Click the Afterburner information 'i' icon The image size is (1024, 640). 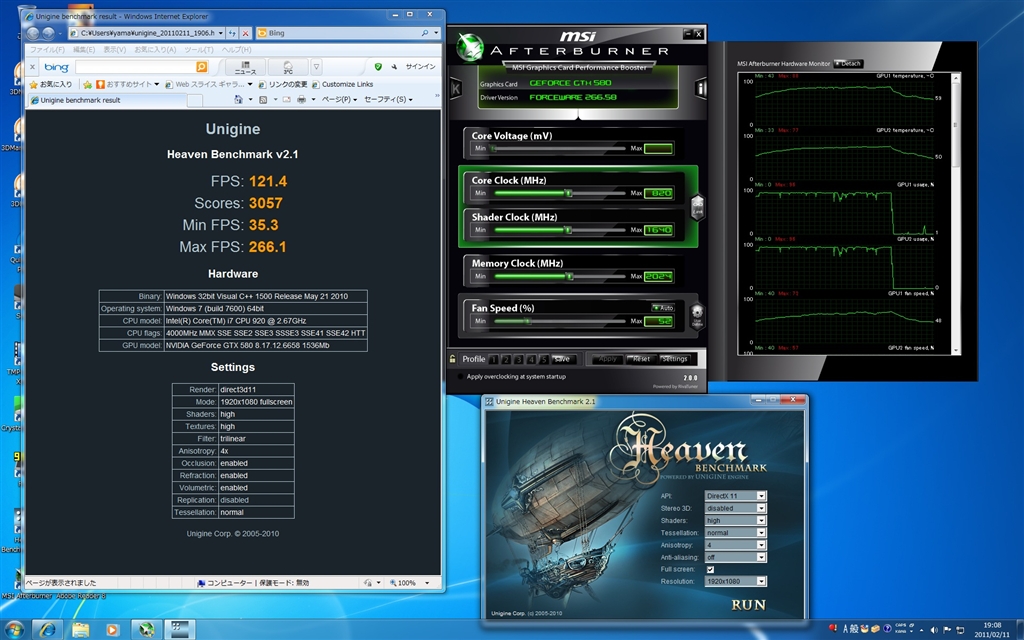tap(700, 89)
